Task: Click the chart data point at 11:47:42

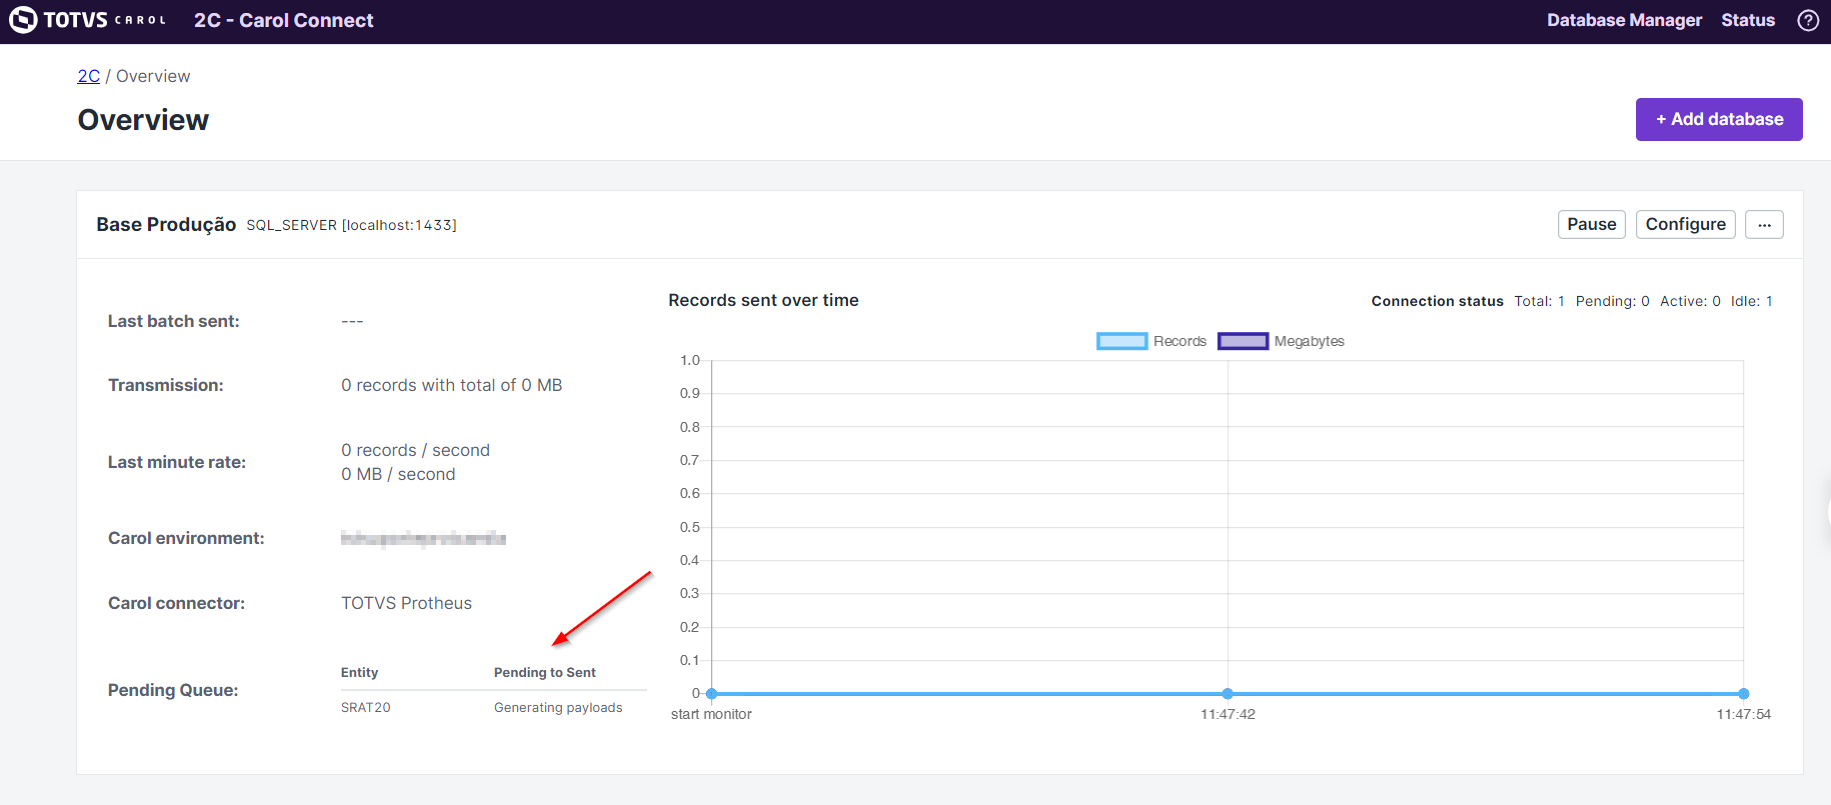Action: (1227, 693)
